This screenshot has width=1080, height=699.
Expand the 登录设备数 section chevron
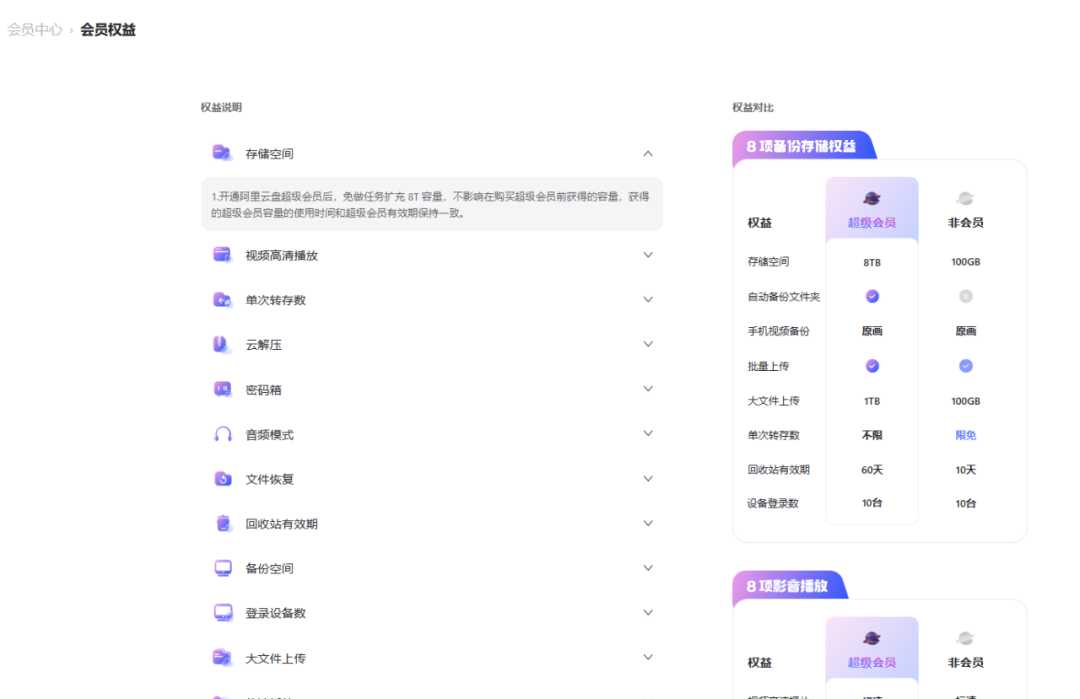(647, 612)
